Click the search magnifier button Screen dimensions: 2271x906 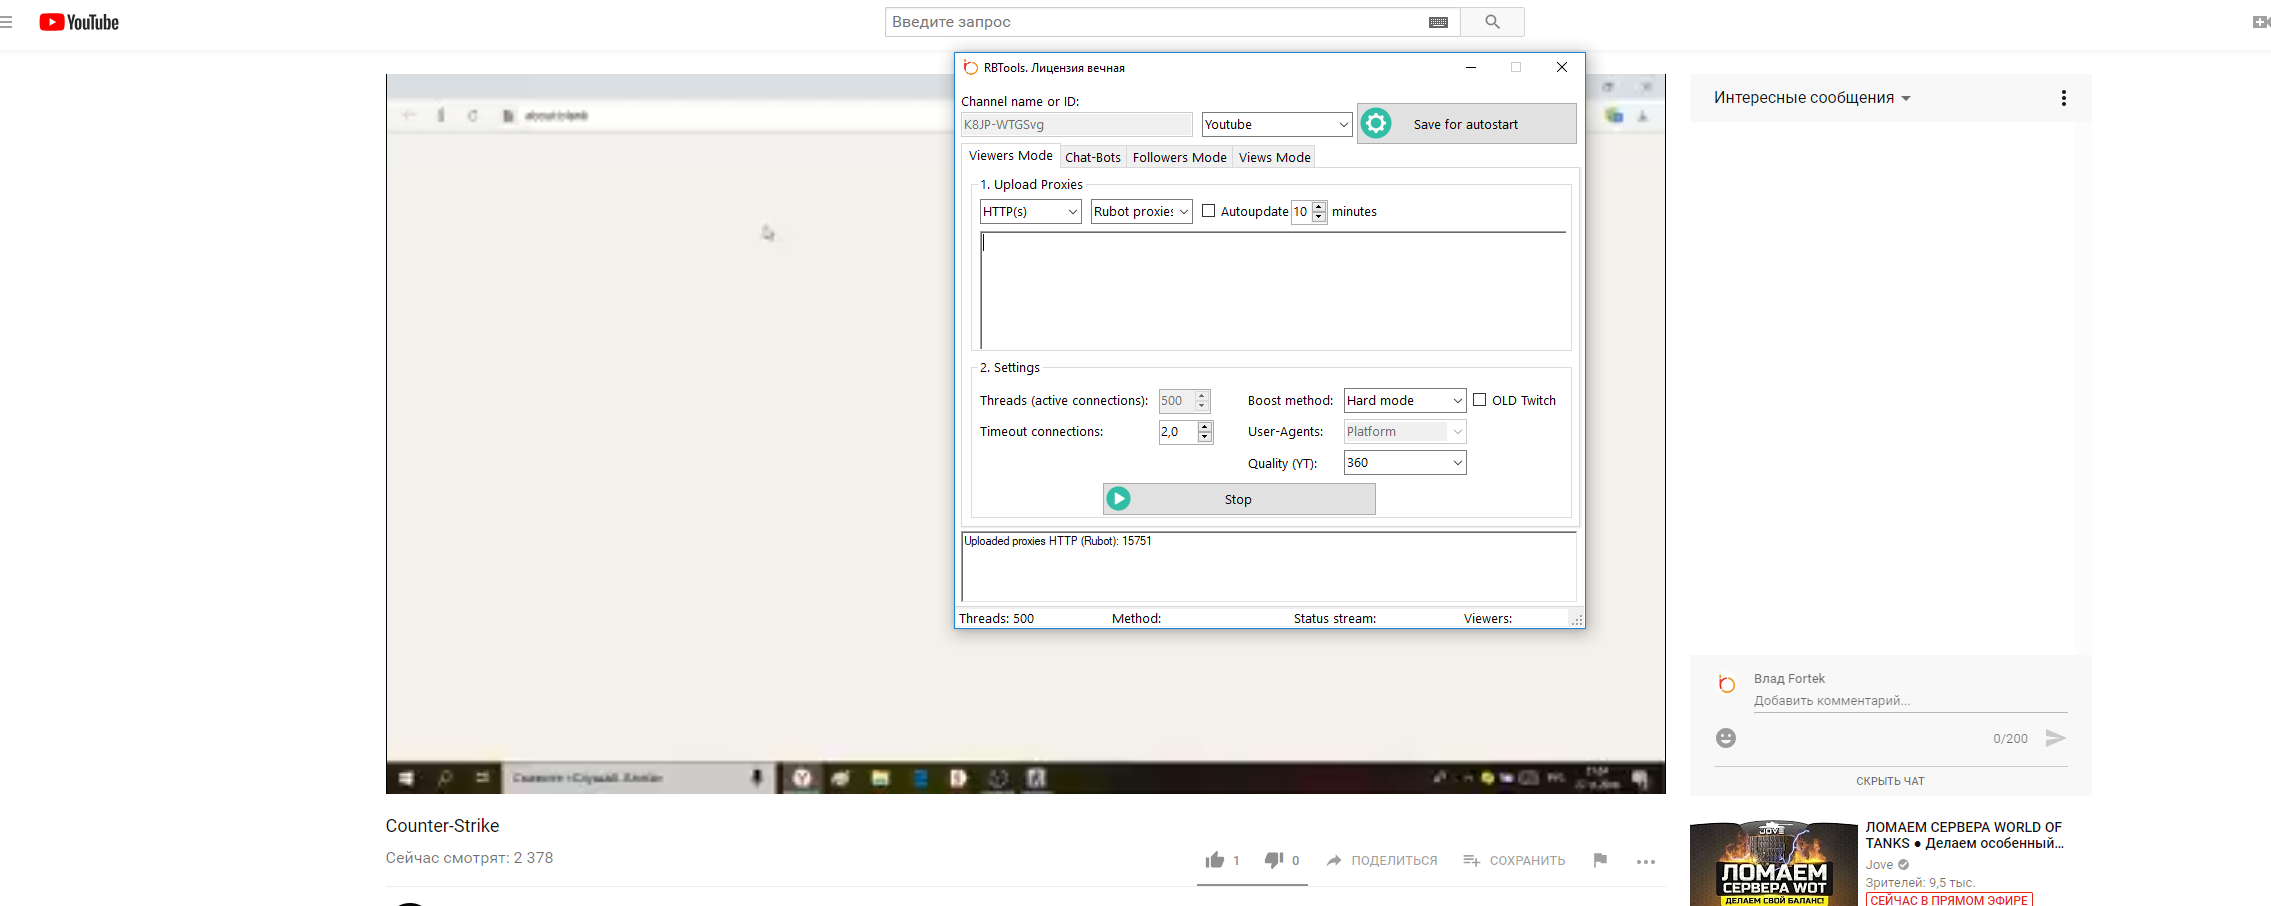1491,22
